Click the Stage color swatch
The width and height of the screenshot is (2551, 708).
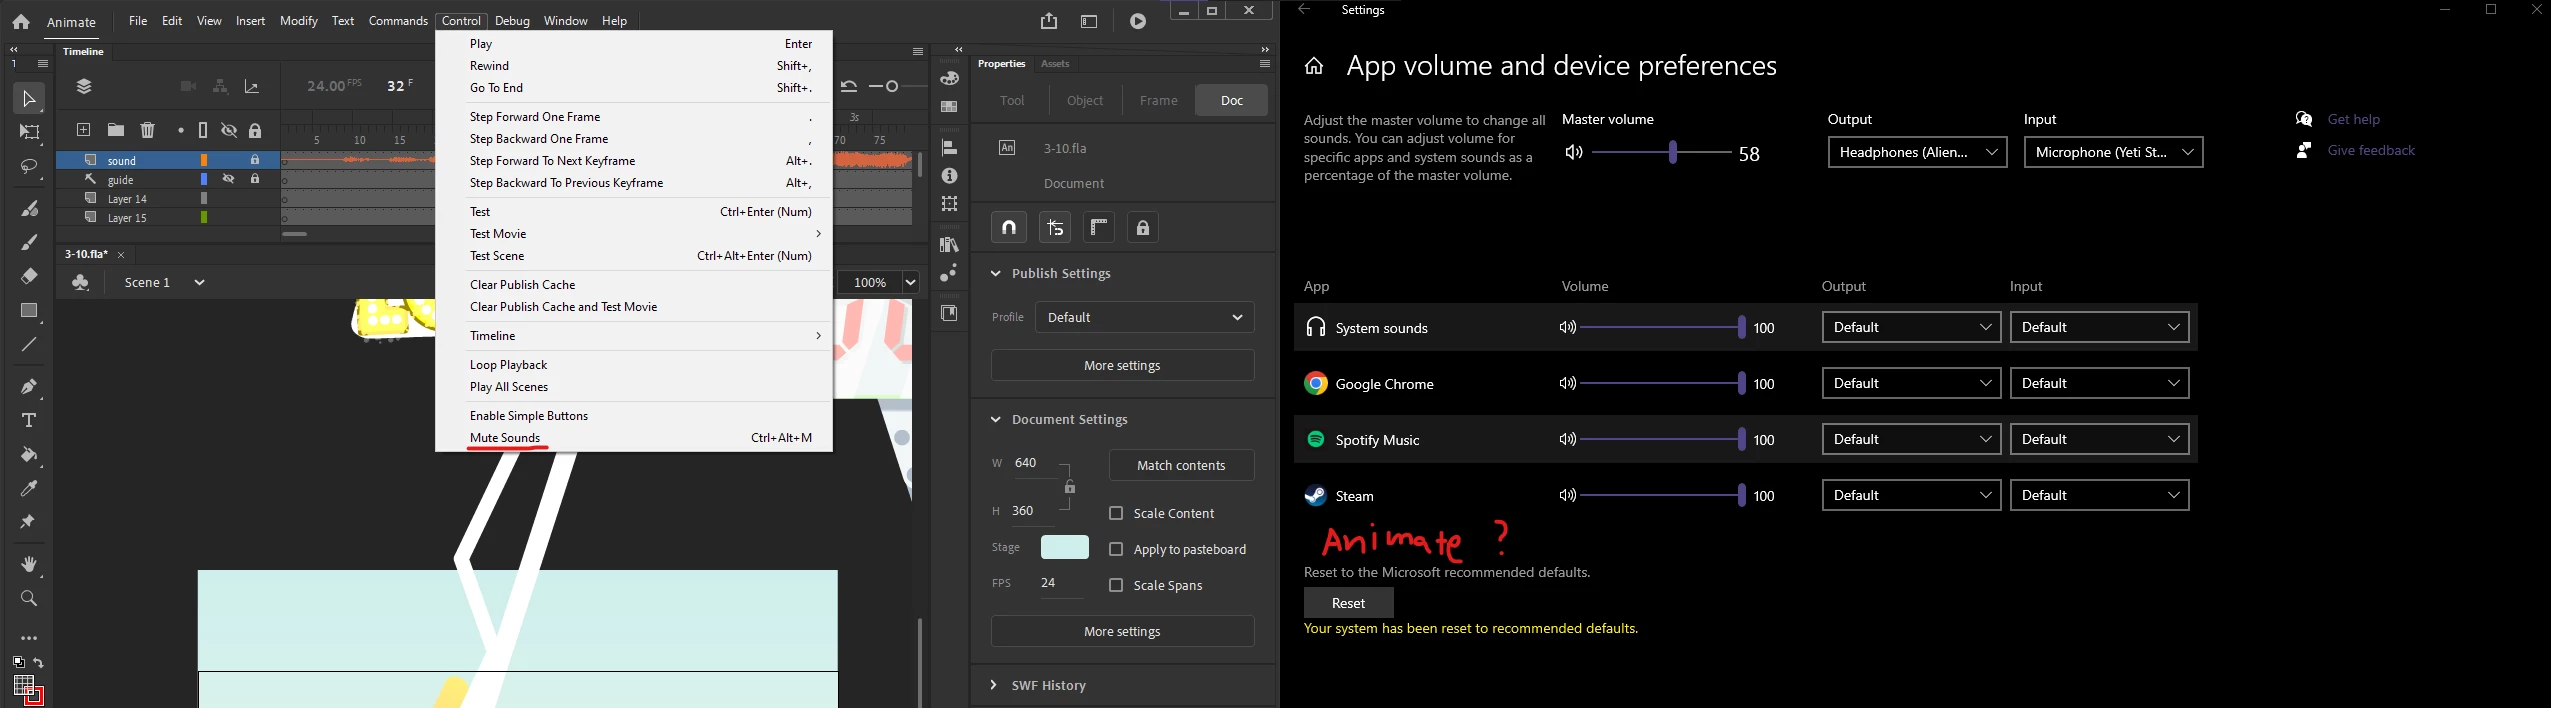[x=1065, y=547]
